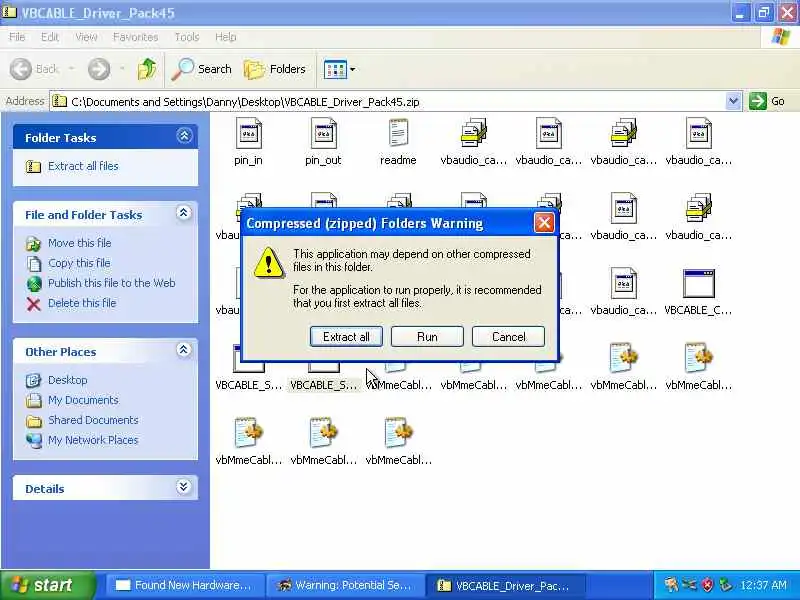This screenshot has width=800, height=600.
Task: Click the folder icon in title bar
Action: (x=9, y=11)
